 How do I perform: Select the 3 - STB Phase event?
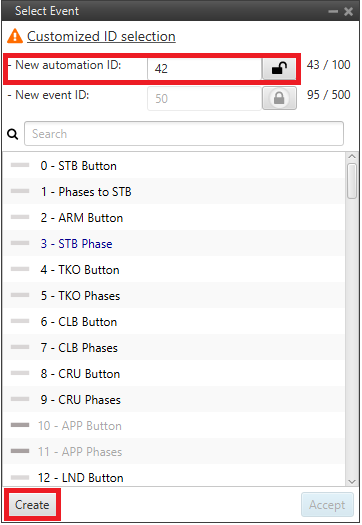click(x=174, y=243)
